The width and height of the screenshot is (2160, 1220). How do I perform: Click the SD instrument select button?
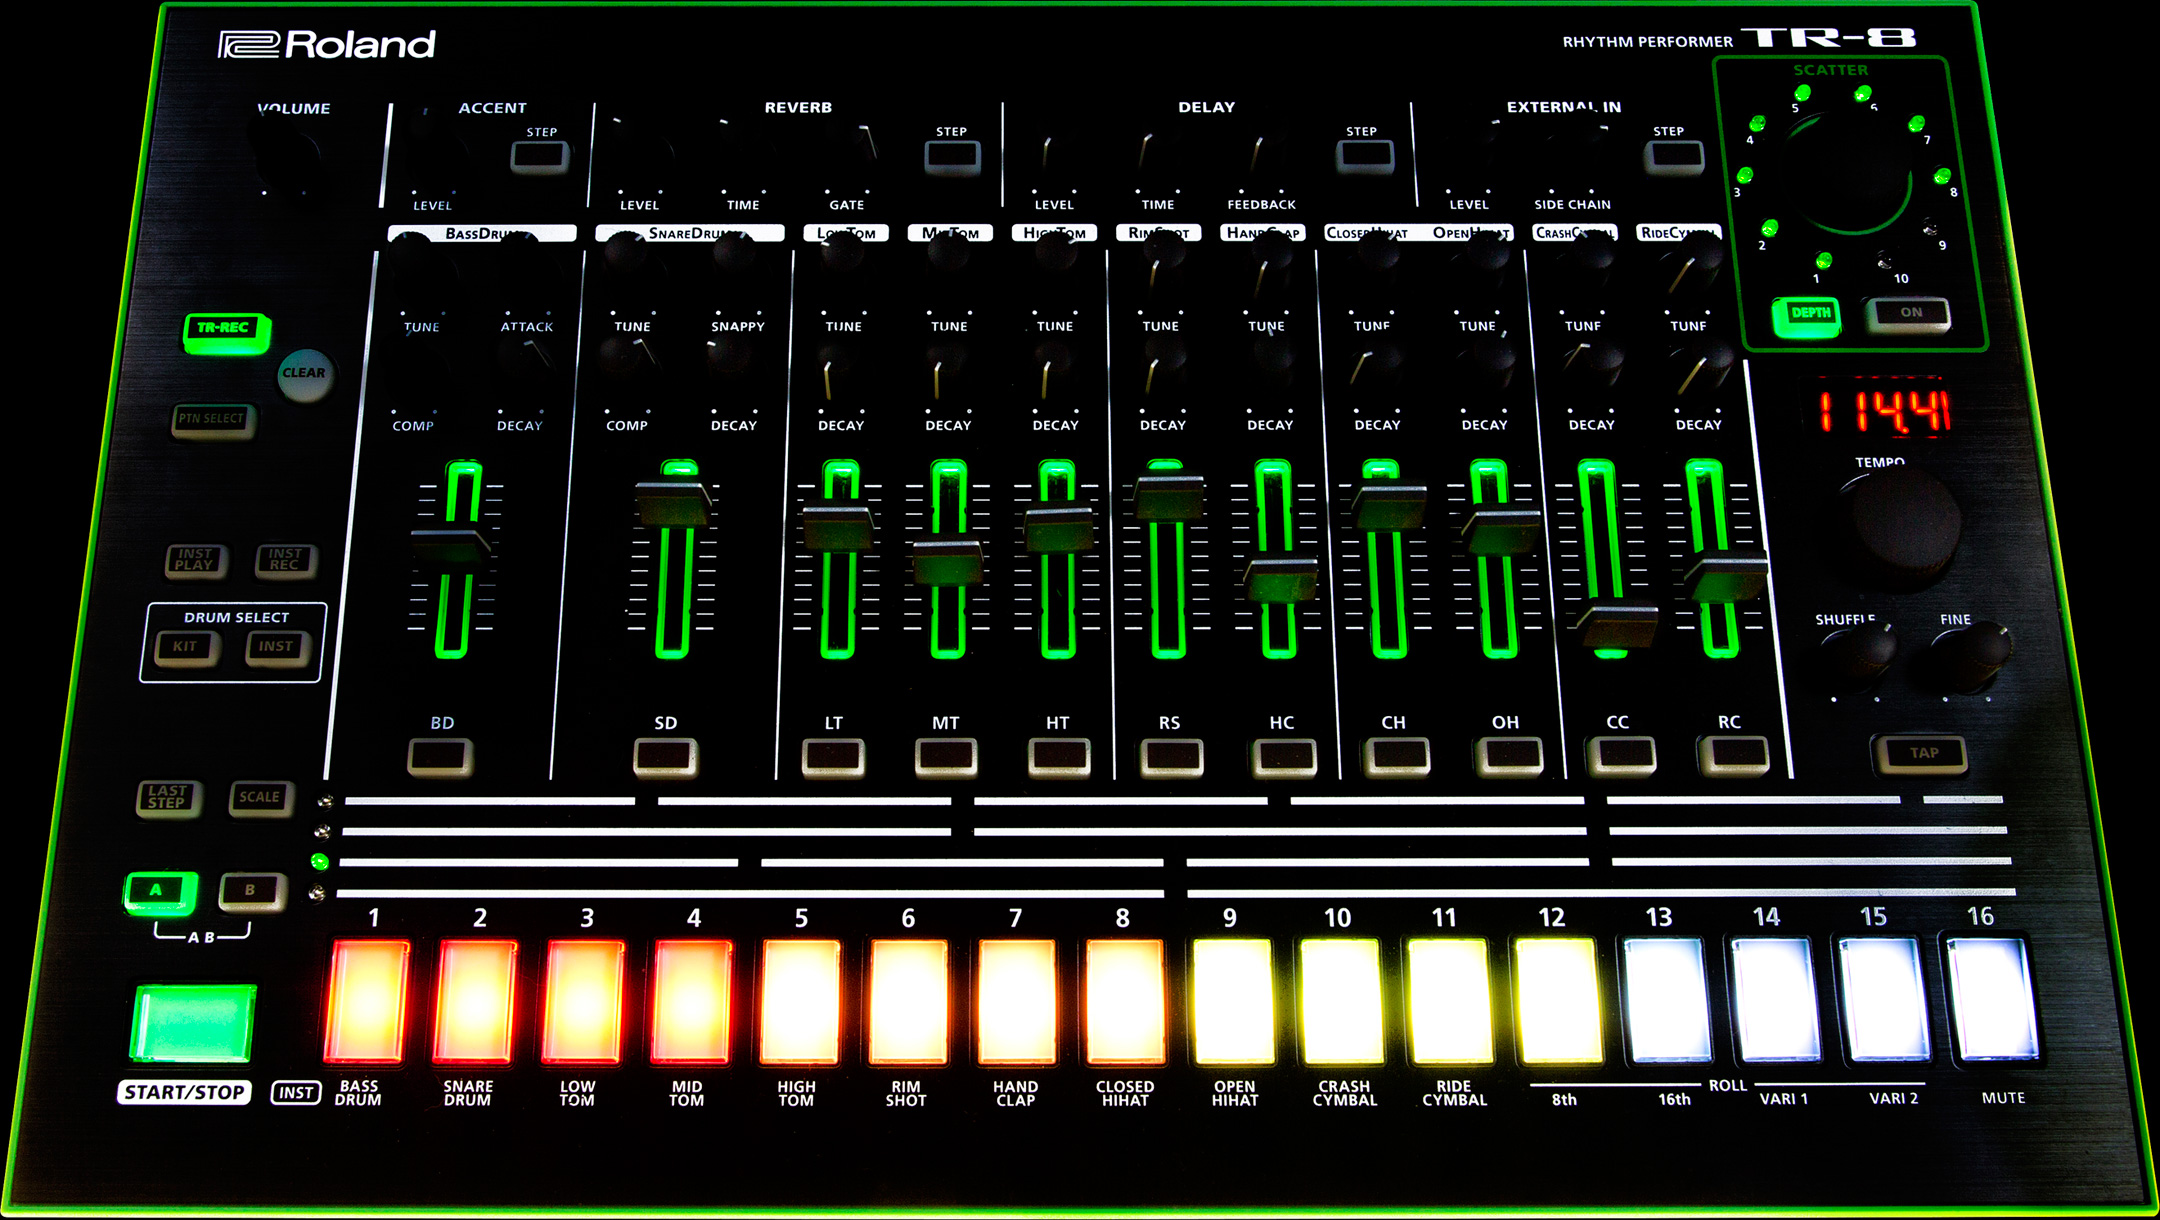[665, 757]
